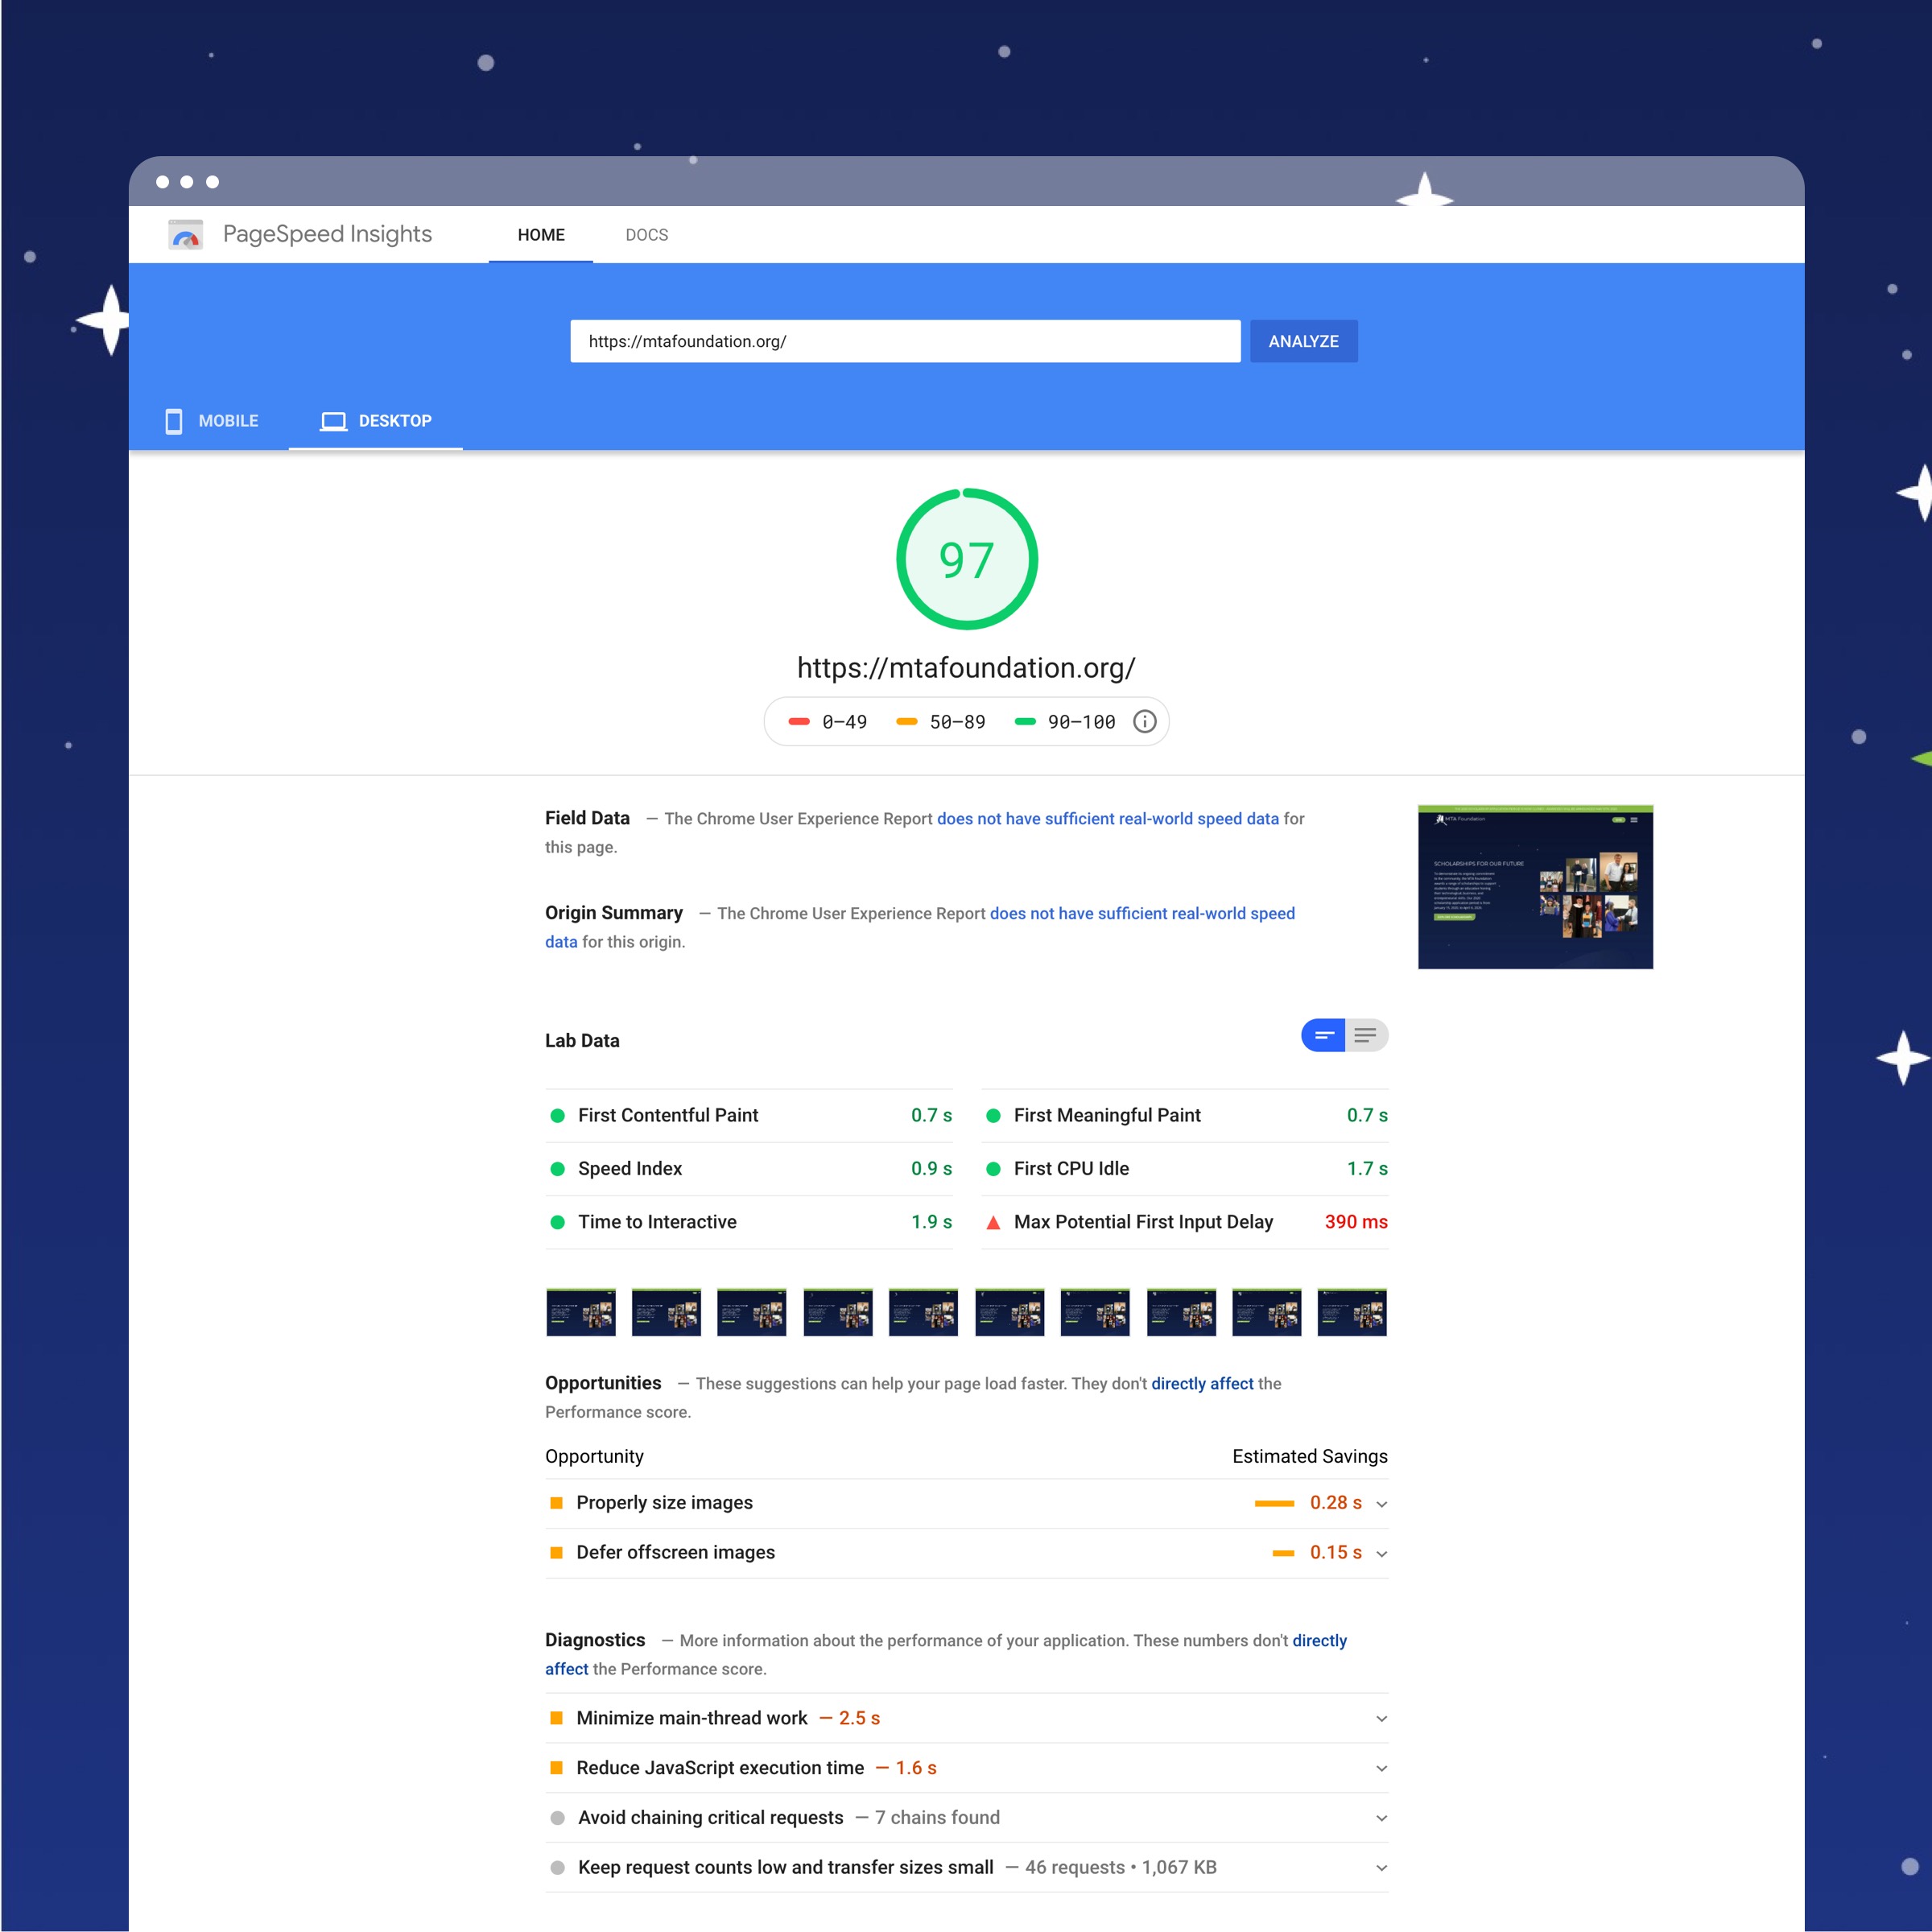Viewport: 1932px width, 1932px height.
Task: Select the DESKTOP results tab
Action: [376, 421]
